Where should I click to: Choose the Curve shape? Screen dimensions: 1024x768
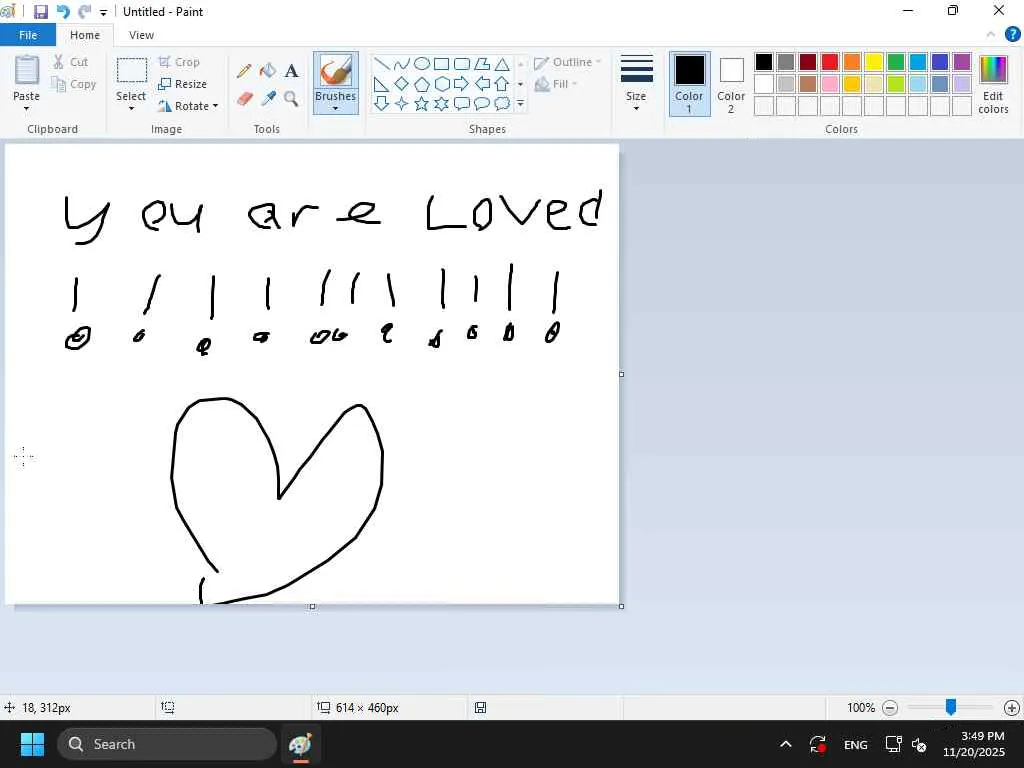402,64
